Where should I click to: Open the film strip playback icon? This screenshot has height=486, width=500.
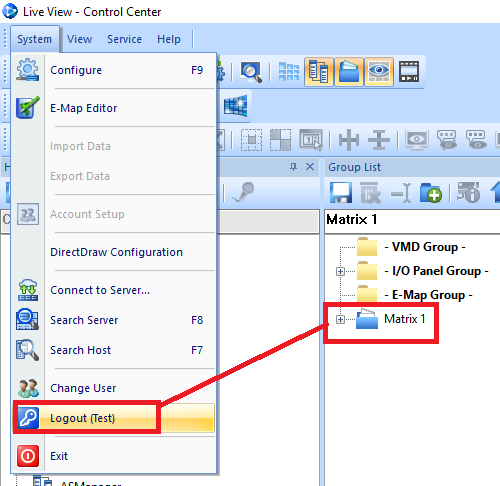(409, 71)
